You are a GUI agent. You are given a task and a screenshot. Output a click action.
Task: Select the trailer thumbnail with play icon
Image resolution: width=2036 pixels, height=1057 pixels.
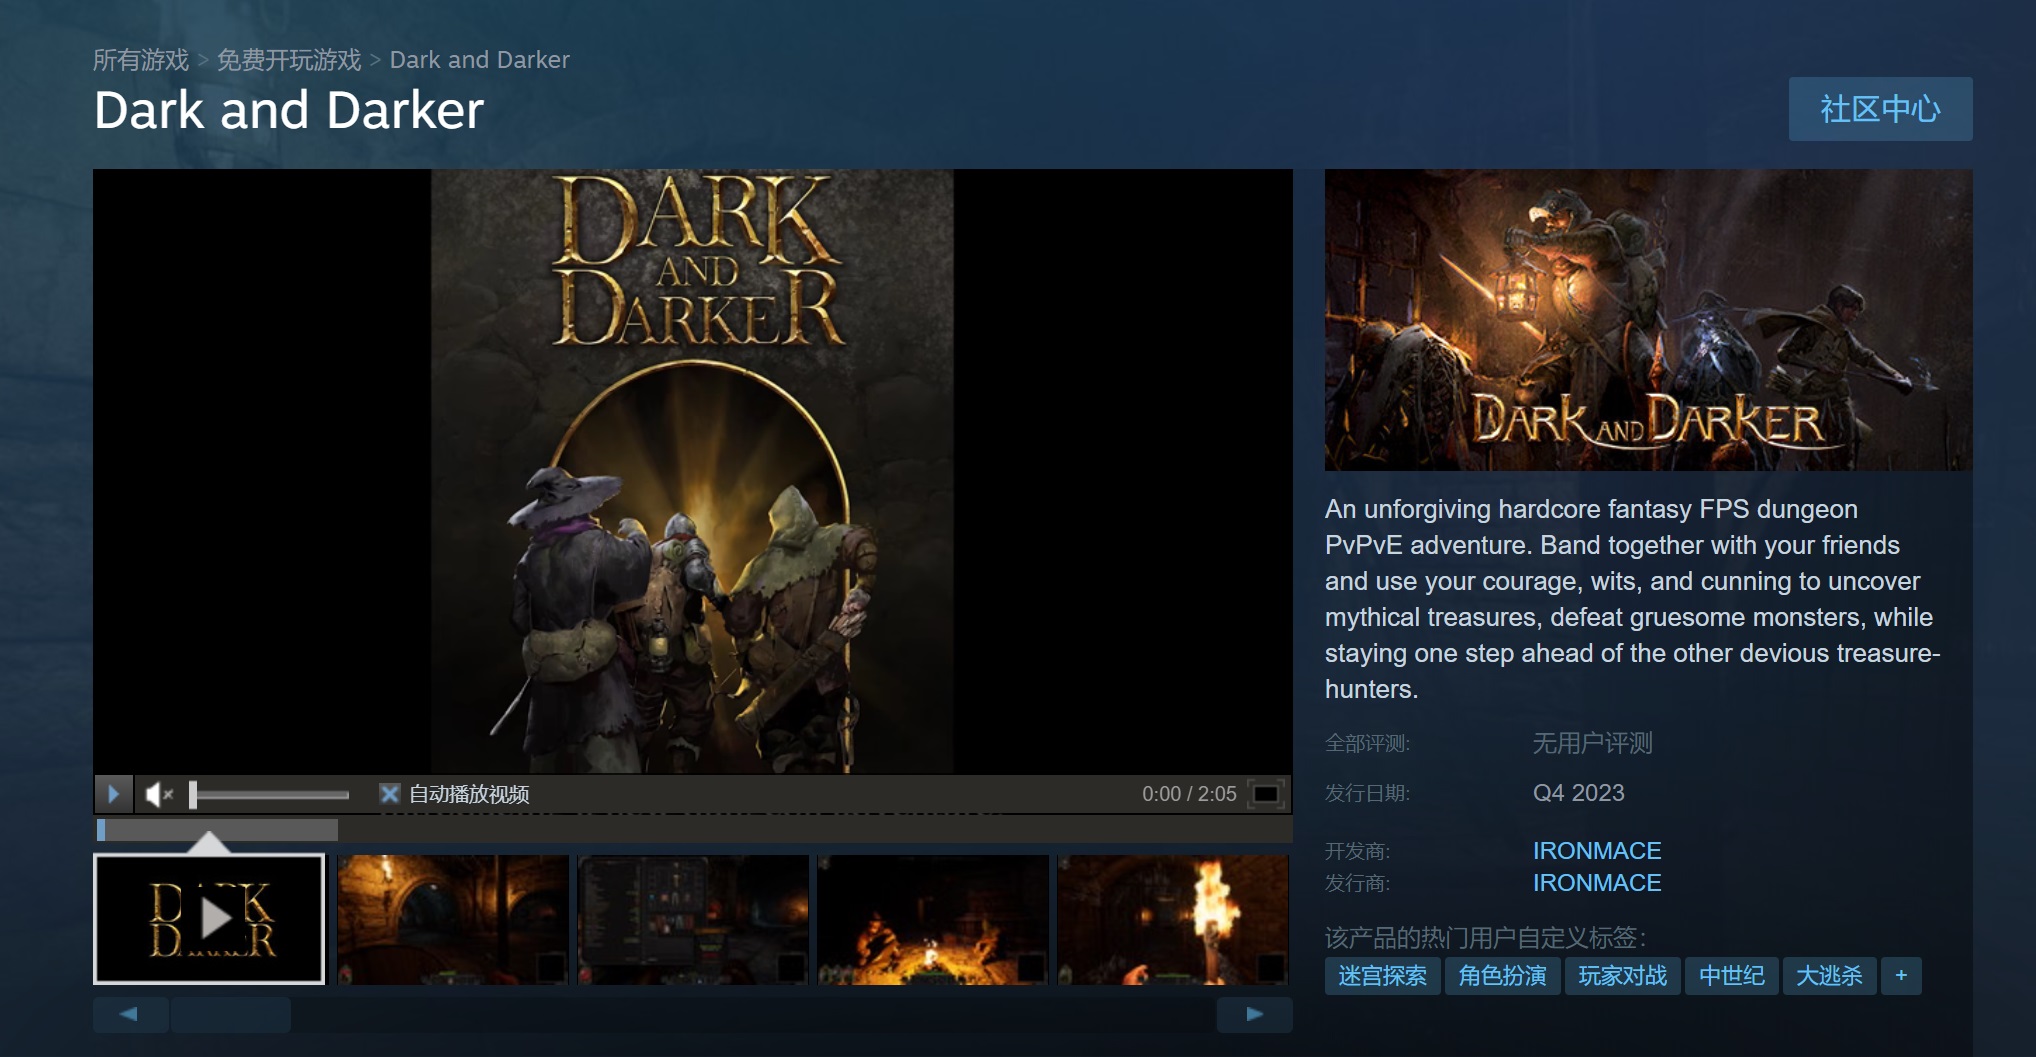(x=209, y=918)
